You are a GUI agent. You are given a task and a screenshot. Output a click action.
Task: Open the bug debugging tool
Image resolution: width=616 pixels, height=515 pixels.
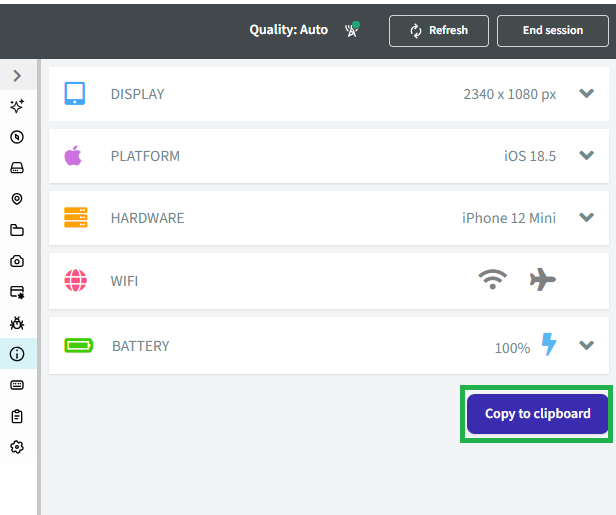point(17,323)
